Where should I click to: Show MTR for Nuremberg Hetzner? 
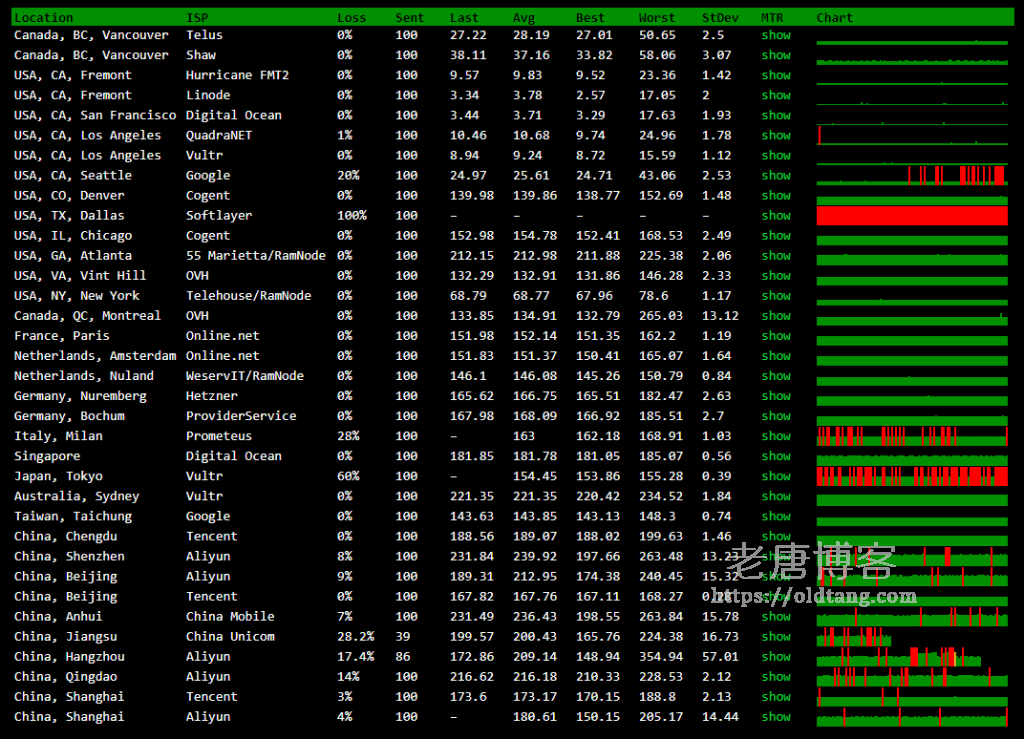point(776,396)
